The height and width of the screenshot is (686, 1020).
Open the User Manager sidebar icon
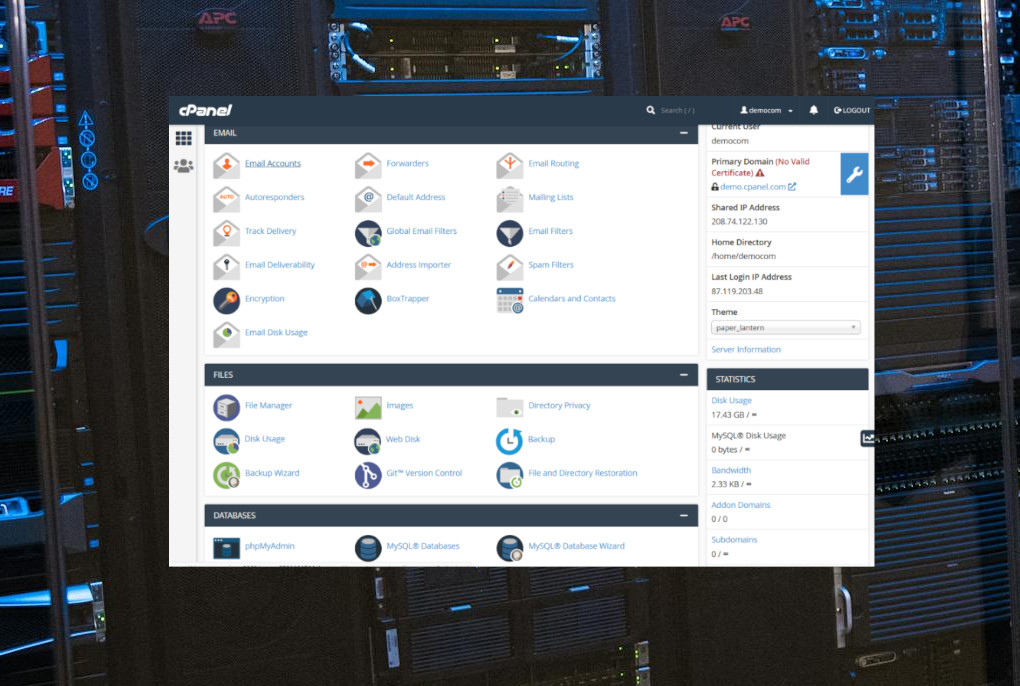point(183,166)
